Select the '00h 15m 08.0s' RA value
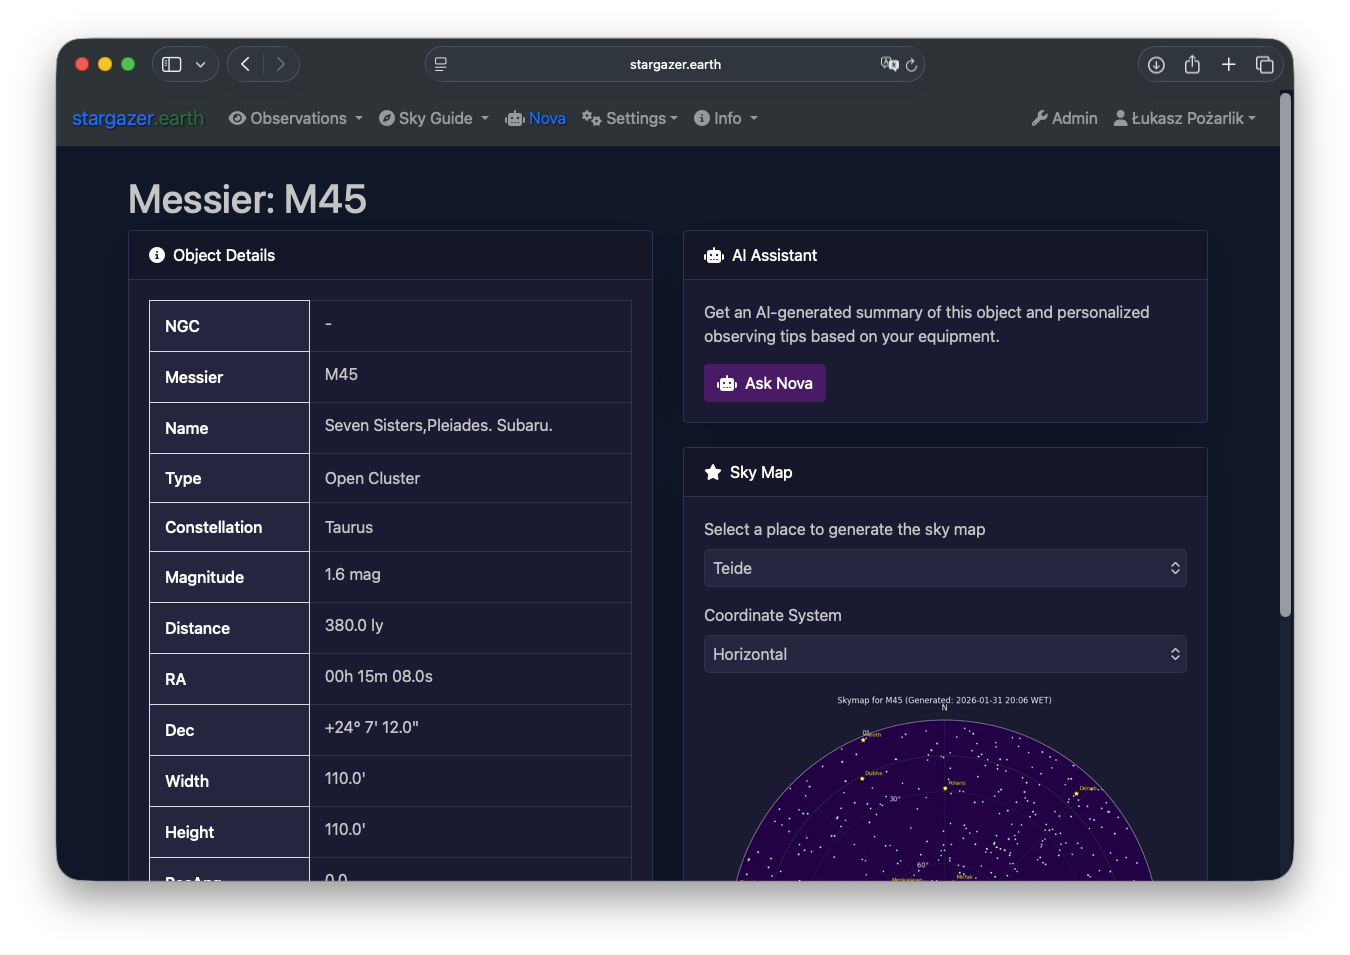Image resolution: width=1350 pixels, height=955 pixels. 379,676
